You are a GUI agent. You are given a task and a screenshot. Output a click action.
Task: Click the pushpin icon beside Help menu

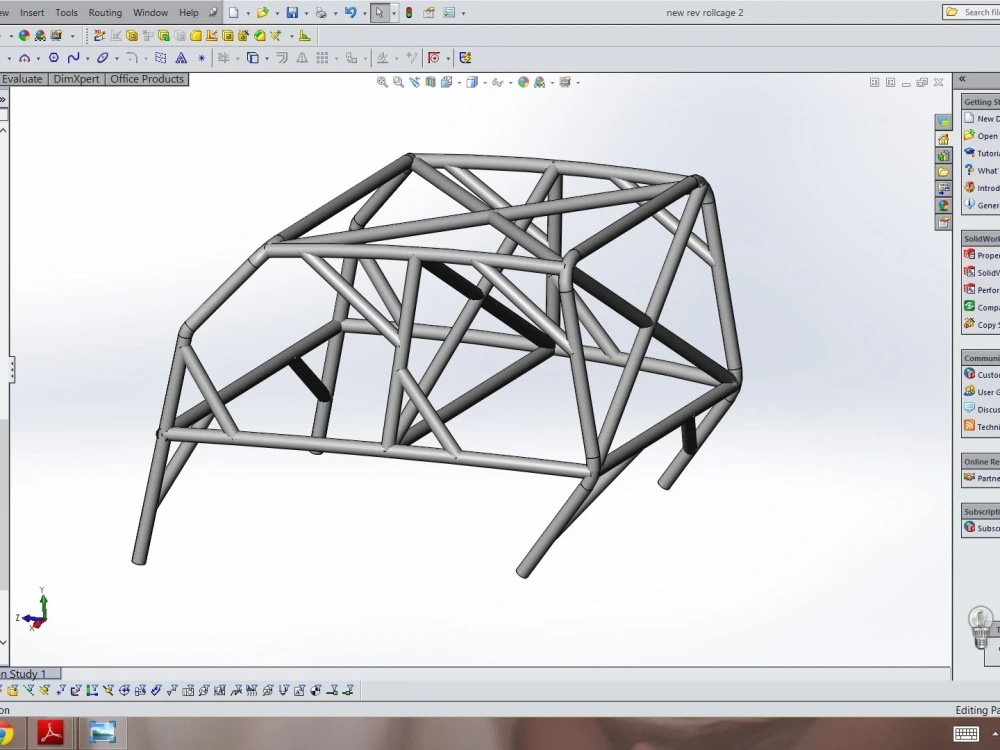coord(213,12)
